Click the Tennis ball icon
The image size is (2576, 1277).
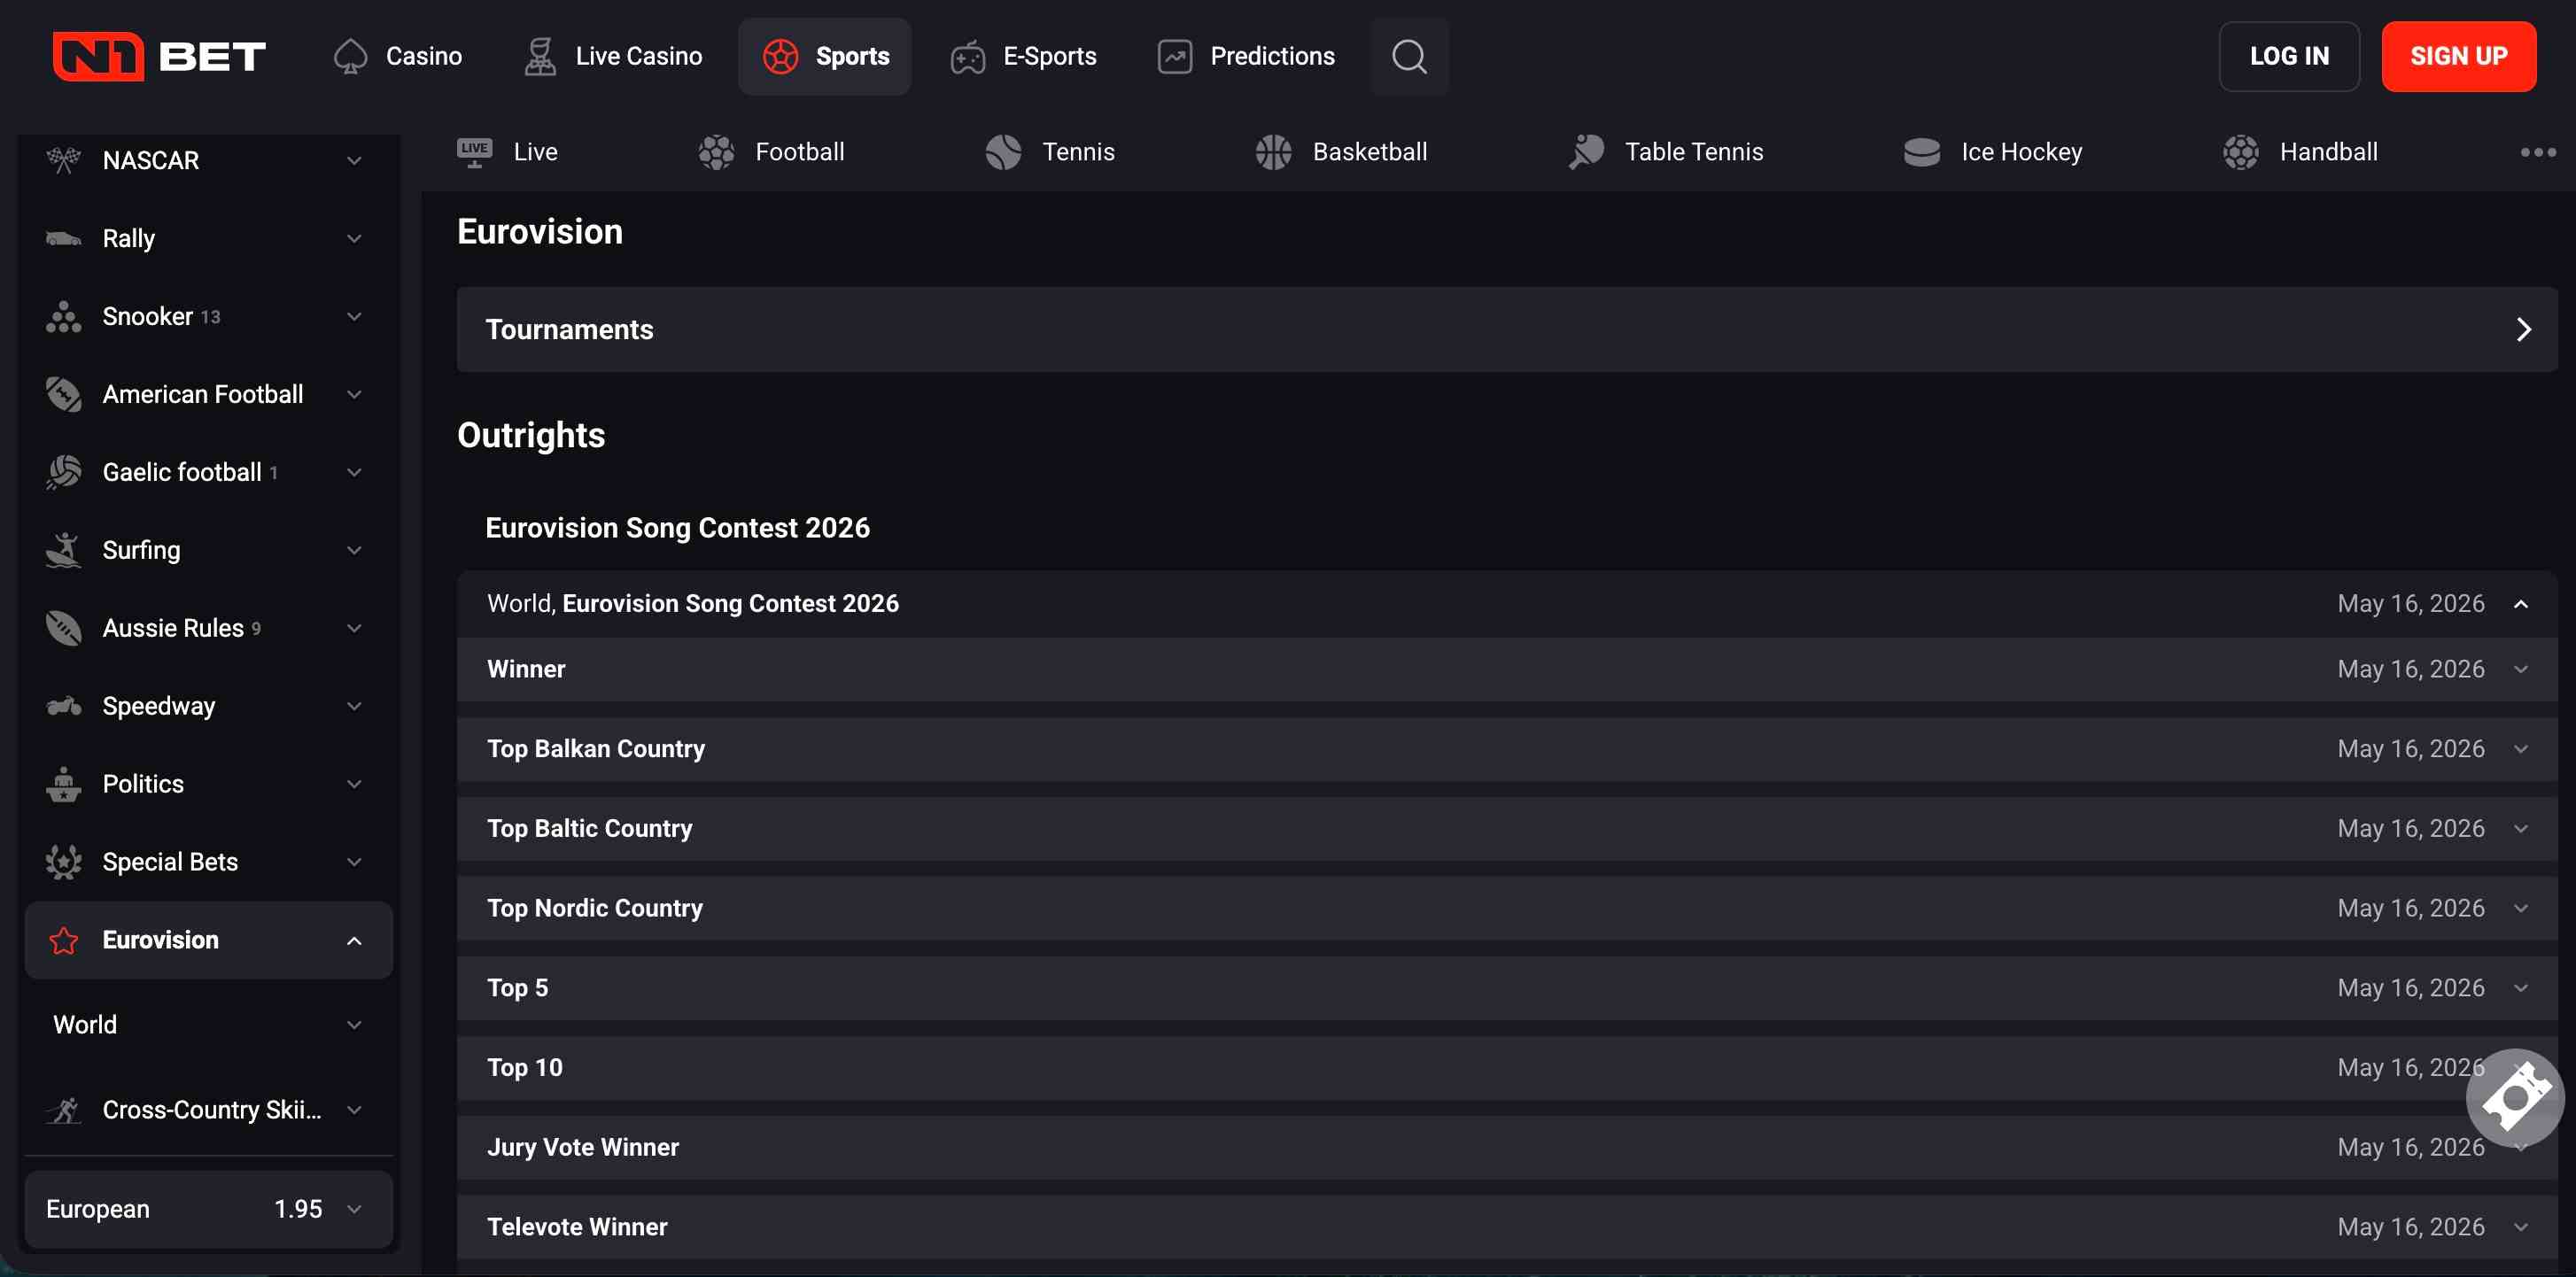click(1003, 152)
